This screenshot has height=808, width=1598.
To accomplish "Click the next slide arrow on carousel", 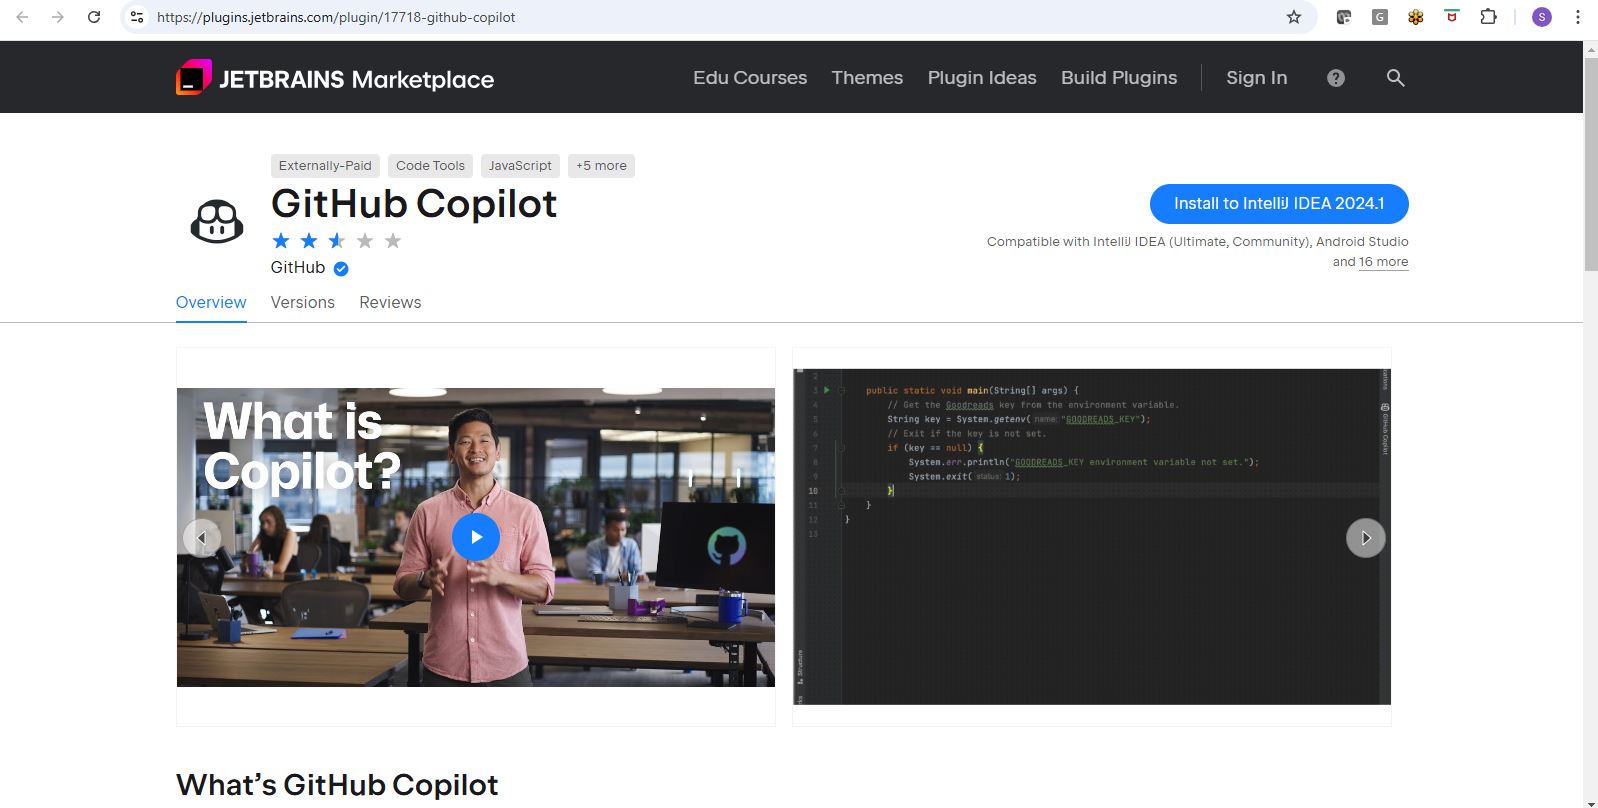I will (x=1365, y=538).
